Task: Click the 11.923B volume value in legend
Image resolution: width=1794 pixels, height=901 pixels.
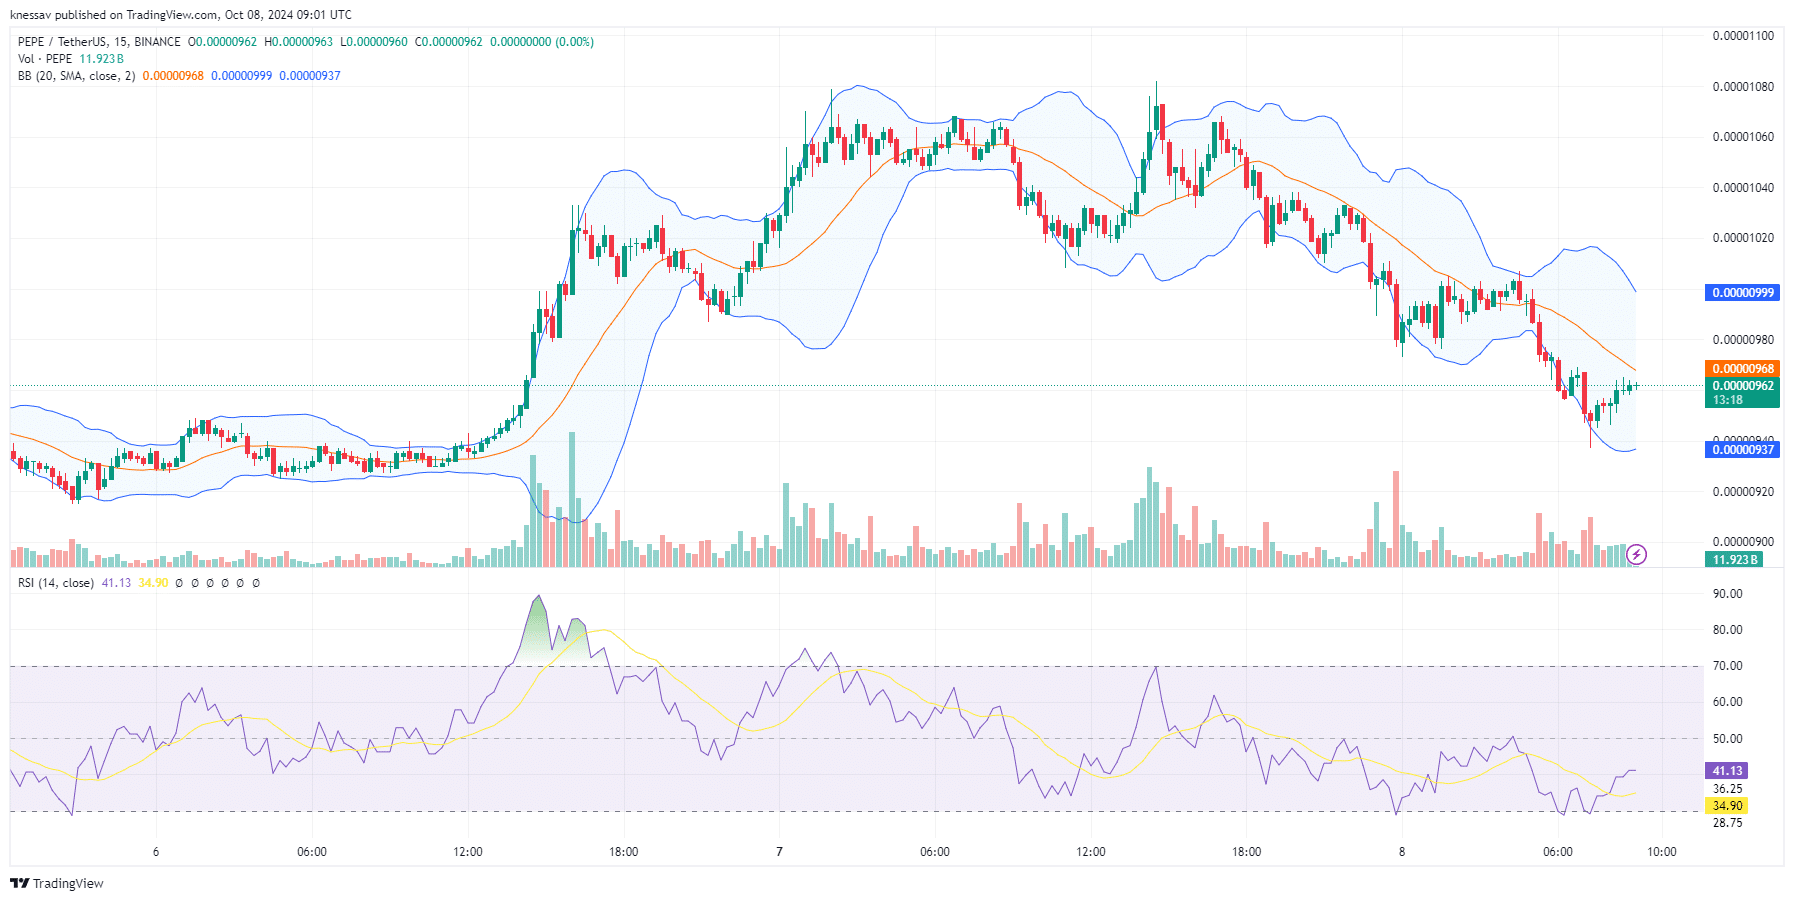Action: pyautogui.click(x=102, y=59)
